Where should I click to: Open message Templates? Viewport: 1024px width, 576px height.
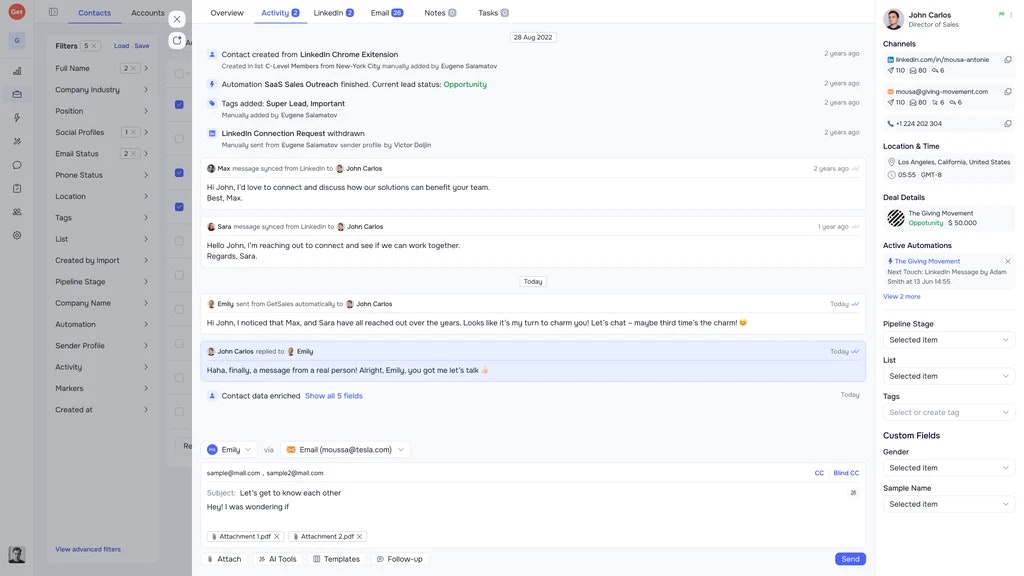(336, 559)
